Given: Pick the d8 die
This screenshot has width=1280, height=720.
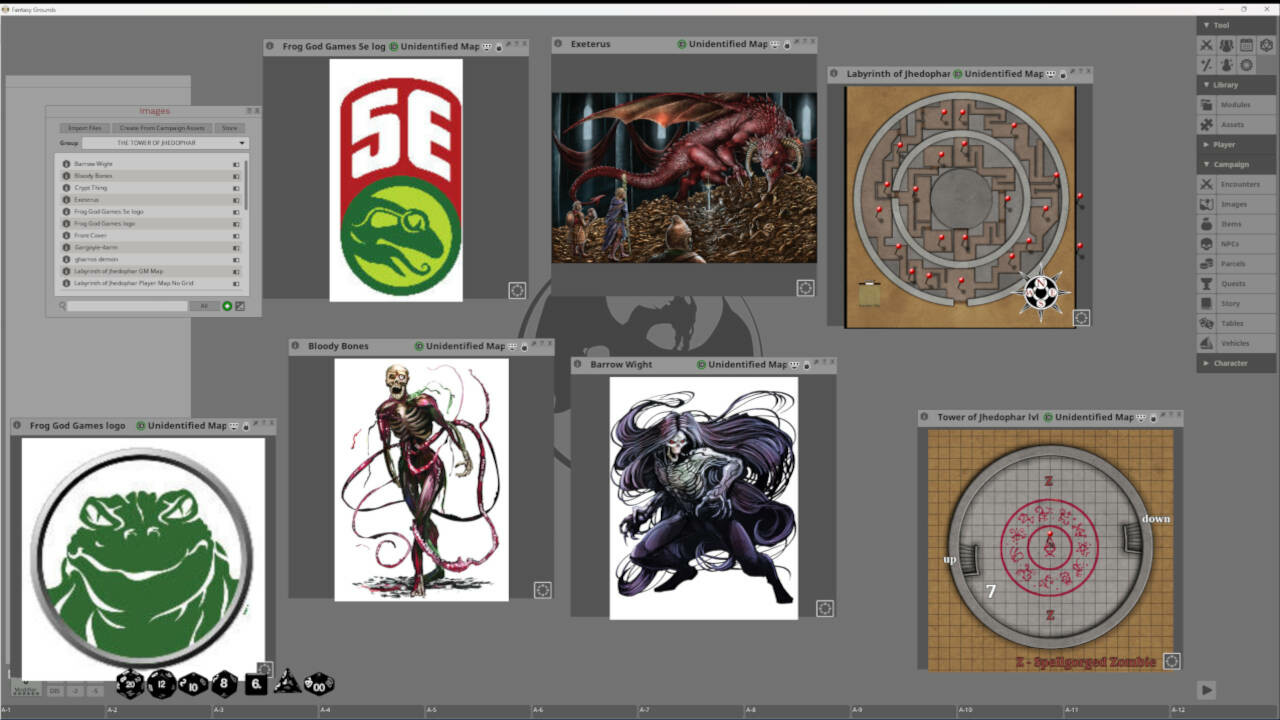Looking at the screenshot, I should pos(224,684).
